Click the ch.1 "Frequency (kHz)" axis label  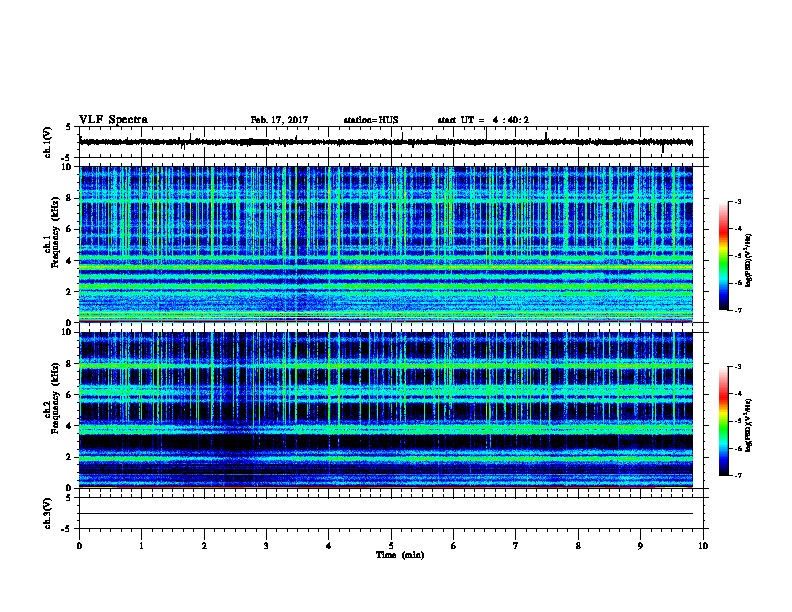[x=55, y=232]
